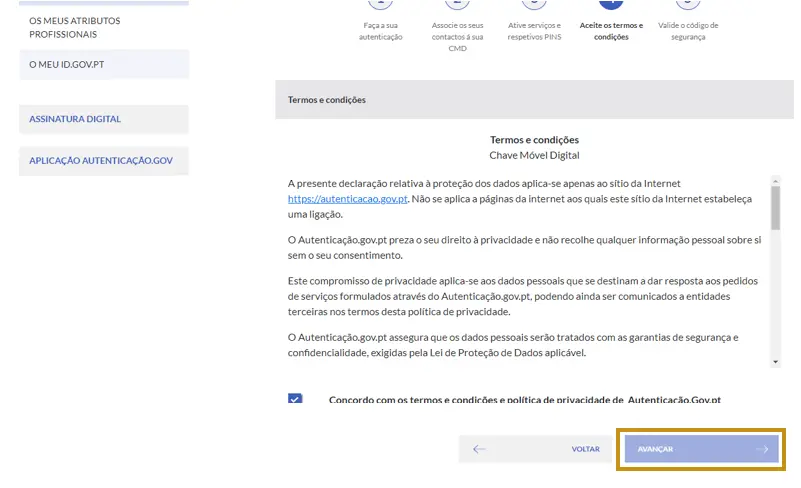The width and height of the screenshot is (801, 488).
Task: Click the terms text scrollbar thumb
Action: point(775,208)
